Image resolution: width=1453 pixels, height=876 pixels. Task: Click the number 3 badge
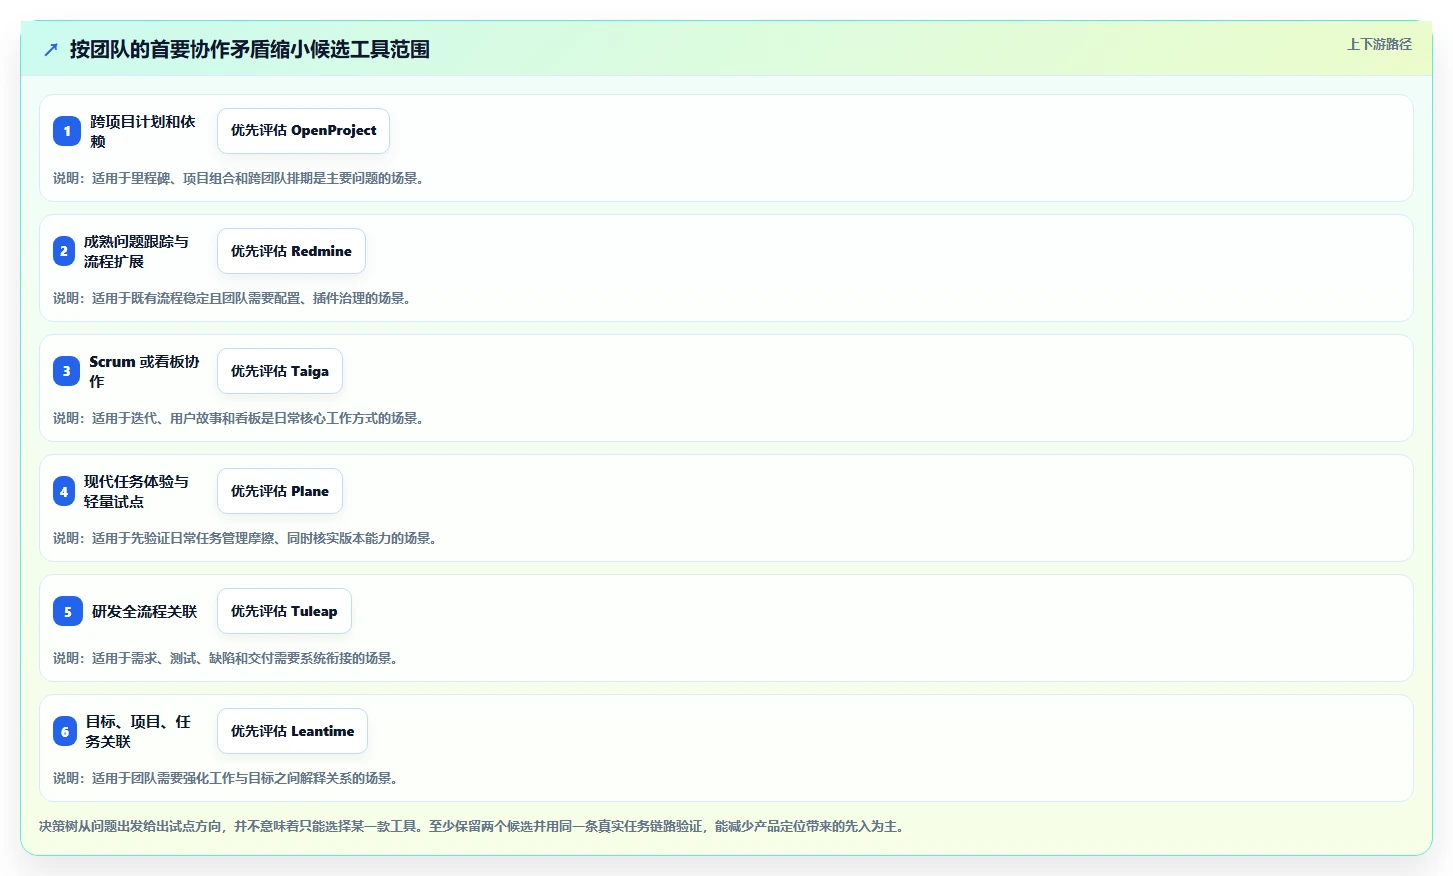coord(67,371)
